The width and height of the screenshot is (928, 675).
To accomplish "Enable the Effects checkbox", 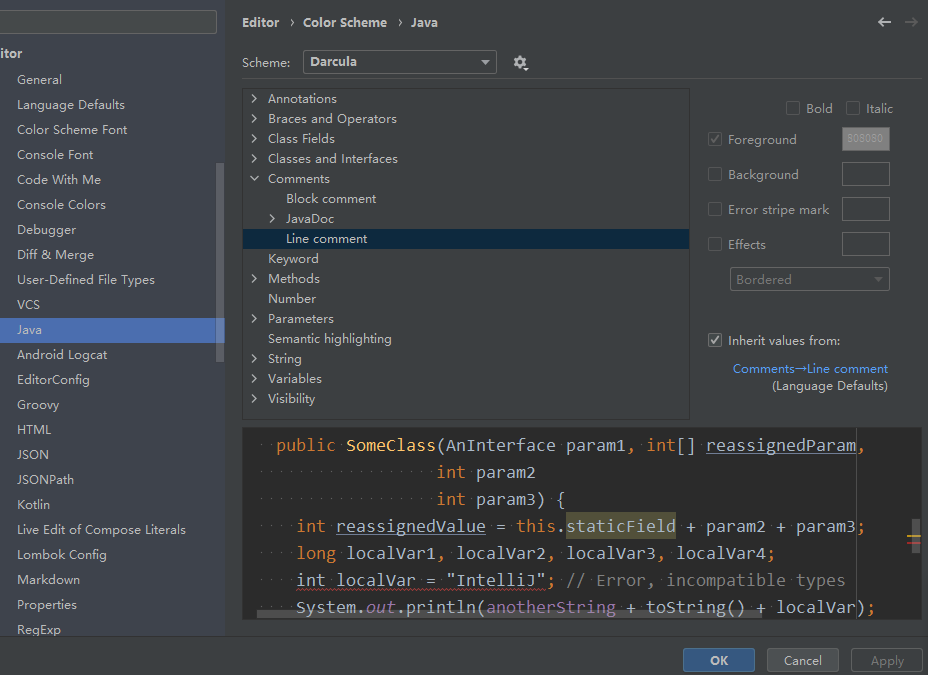I will point(715,244).
